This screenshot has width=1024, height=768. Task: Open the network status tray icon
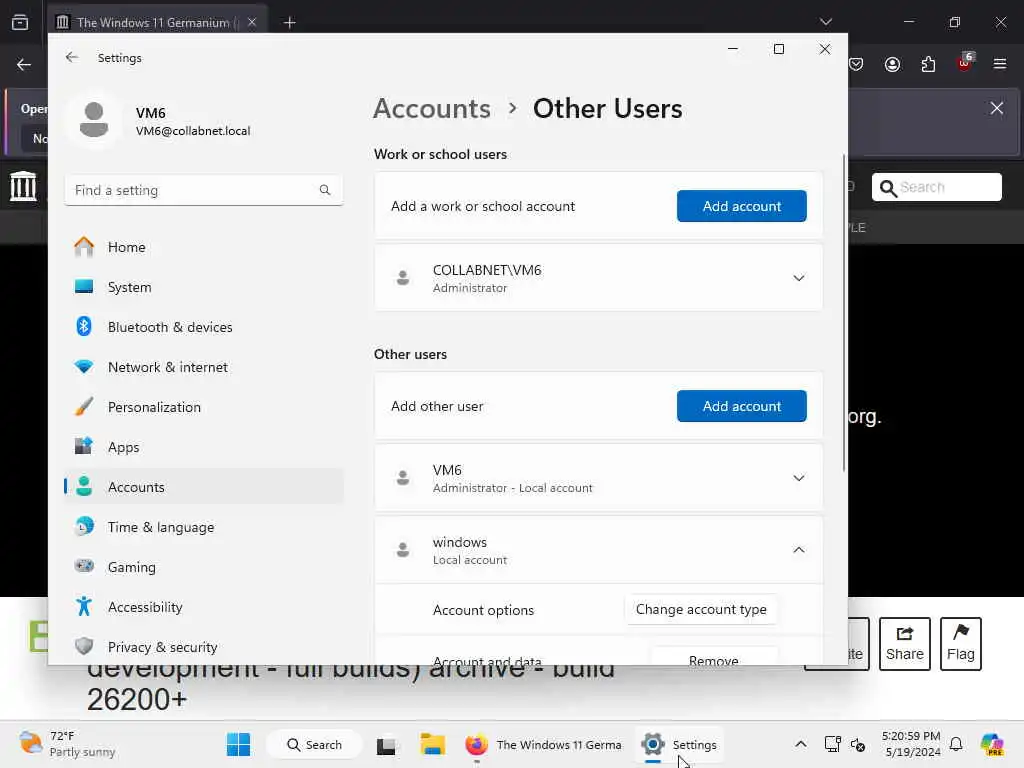pyautogui.click(x=832, y=744)
